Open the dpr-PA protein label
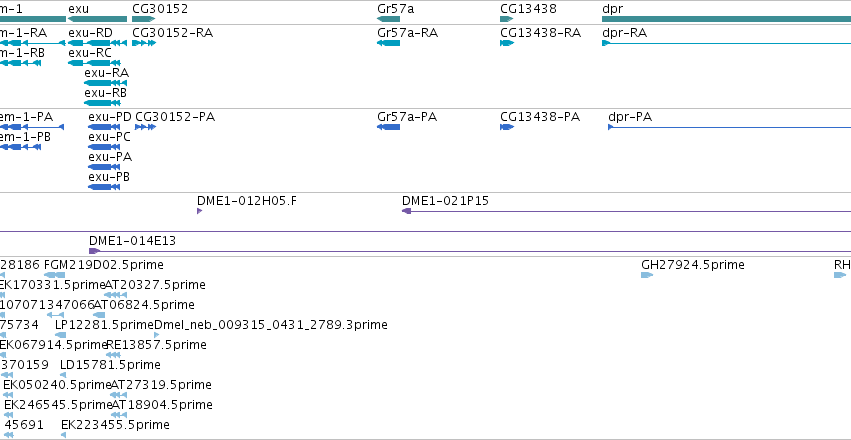 [x=630, y=117]
